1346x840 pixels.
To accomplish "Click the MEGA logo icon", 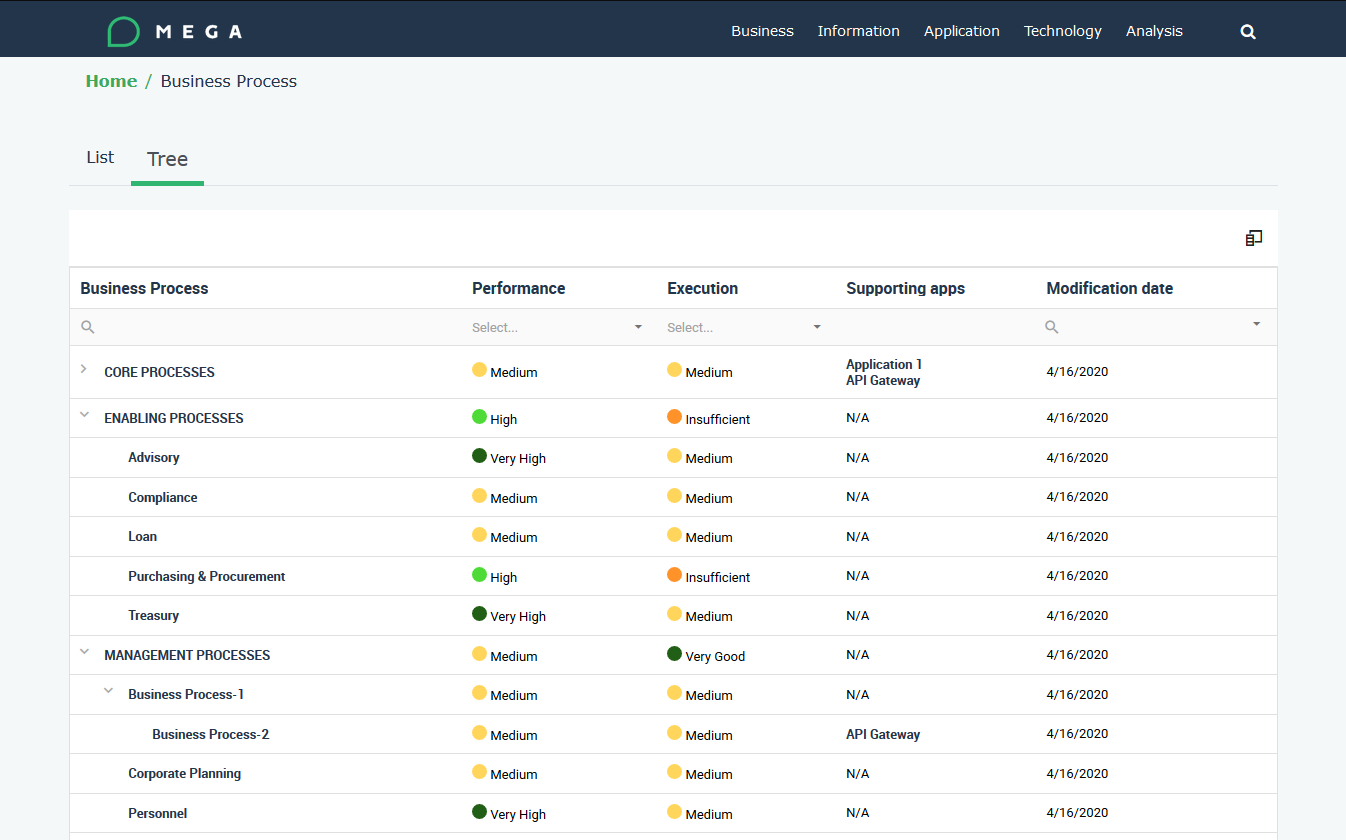I will 123,32.
